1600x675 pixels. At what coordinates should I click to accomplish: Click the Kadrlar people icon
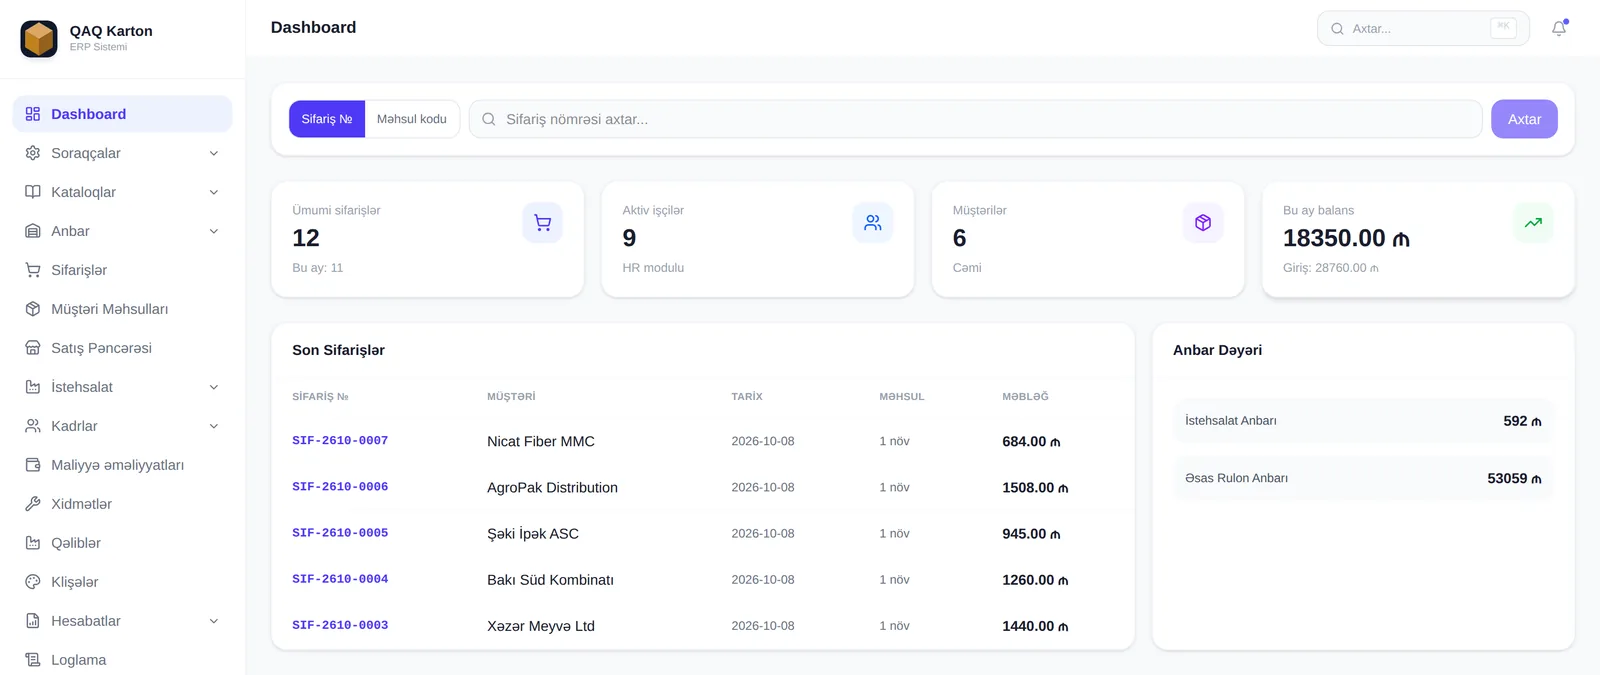(33, 426)
